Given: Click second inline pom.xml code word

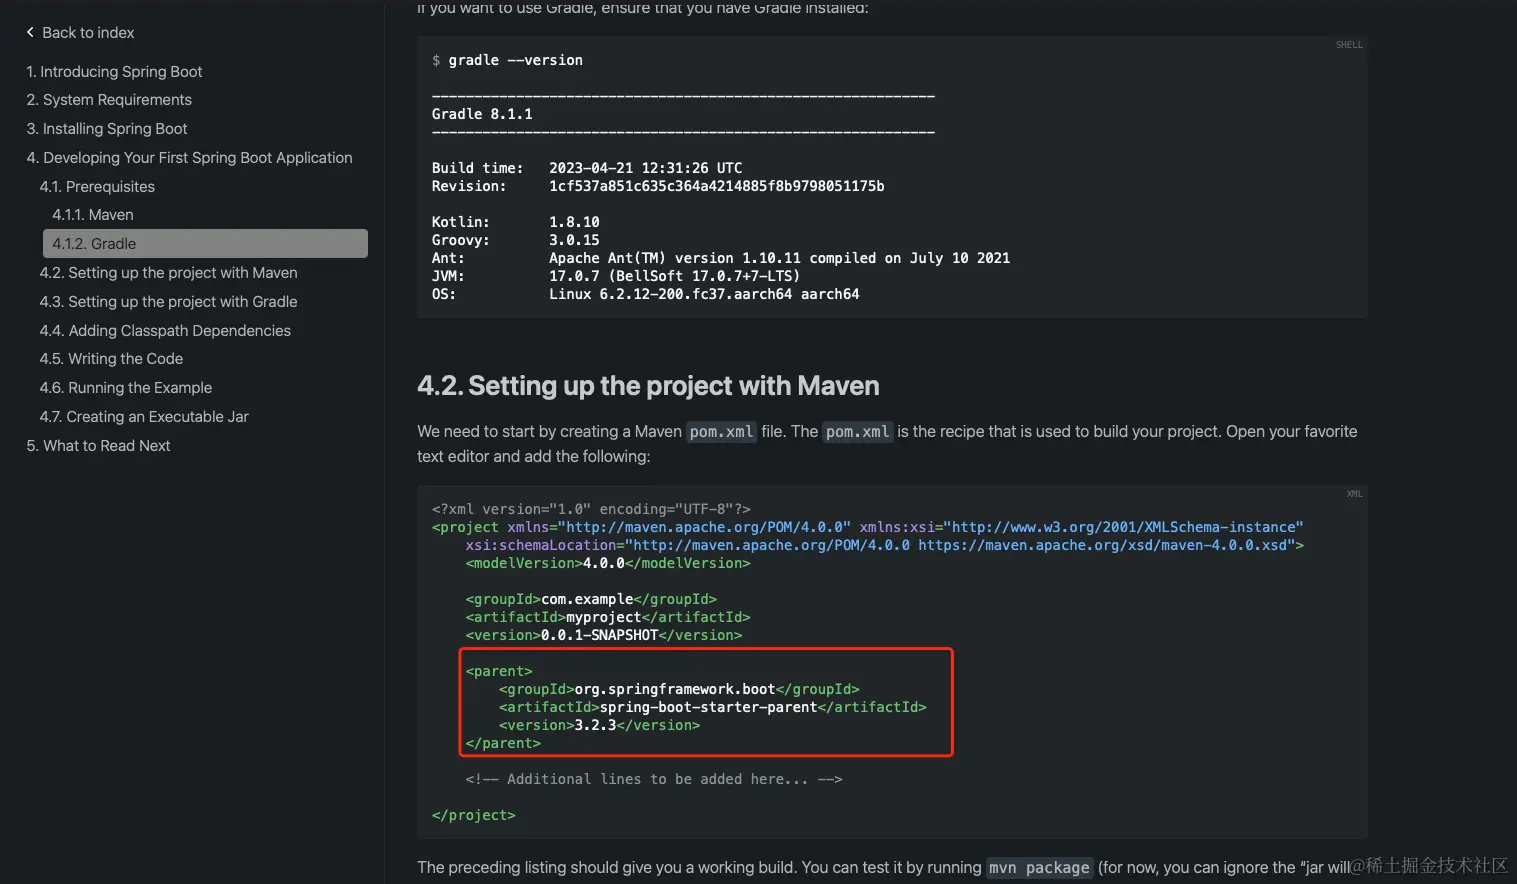Looking at the screenshot, I should point(857,432).
